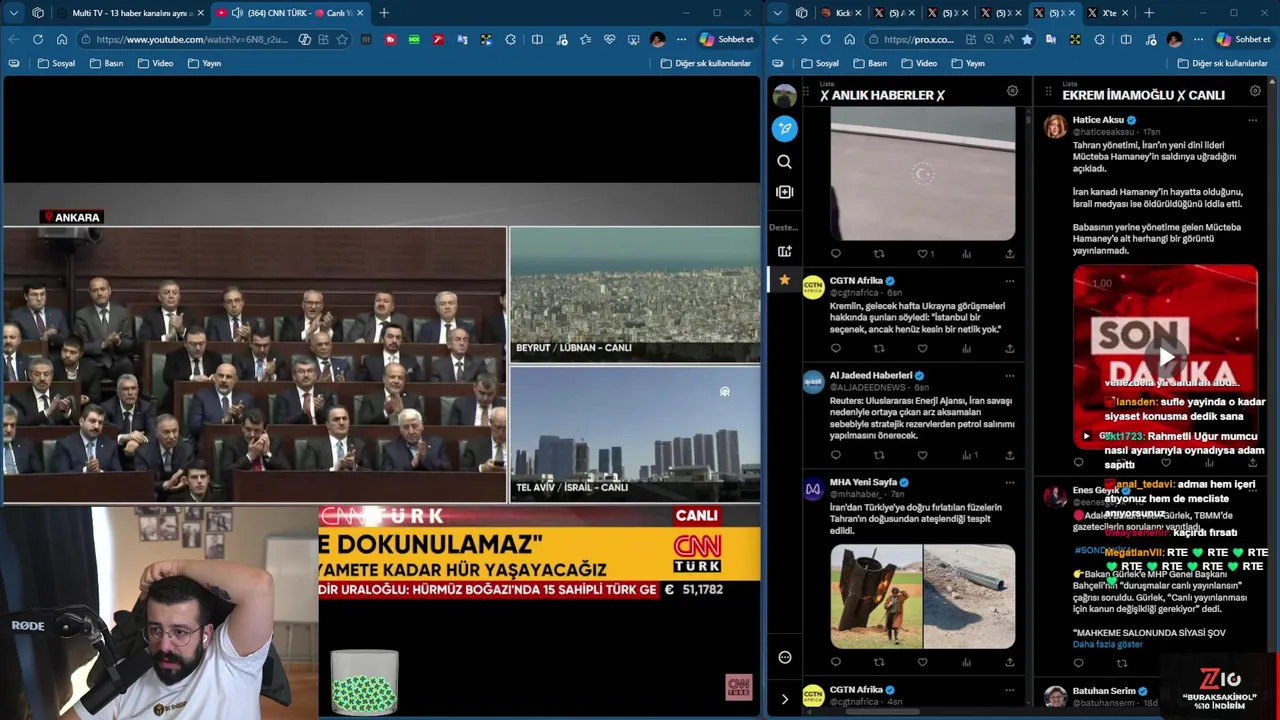Image resolution: width=1280 pixels, height=720 pixels.
Task: Open tab list dropdown in right browser
Action: pyautogui.click(x=778, y=13)
